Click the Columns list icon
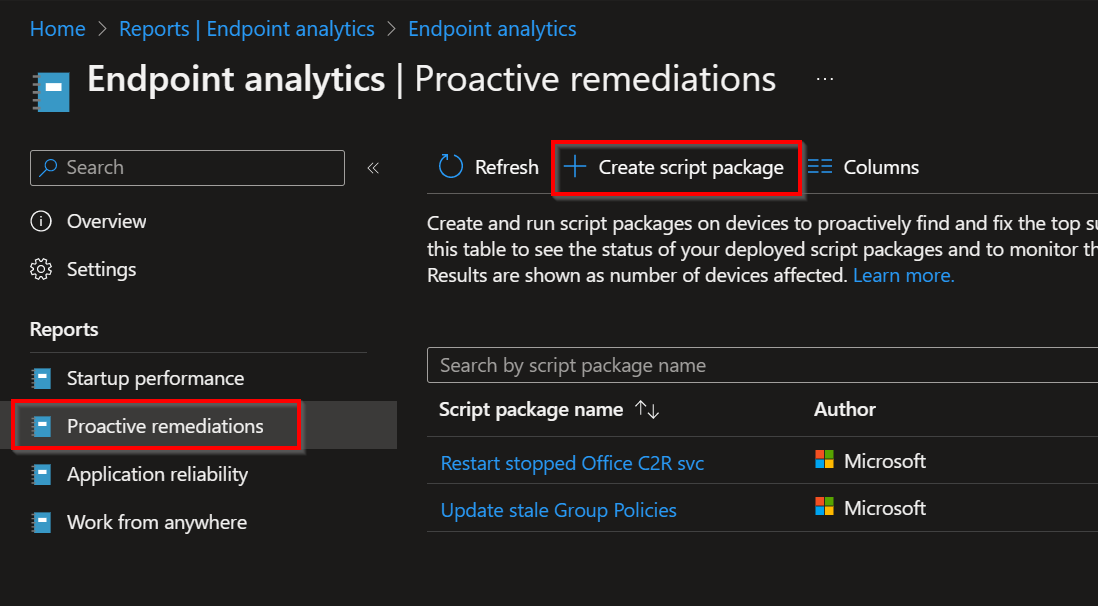 coord(820,167)
